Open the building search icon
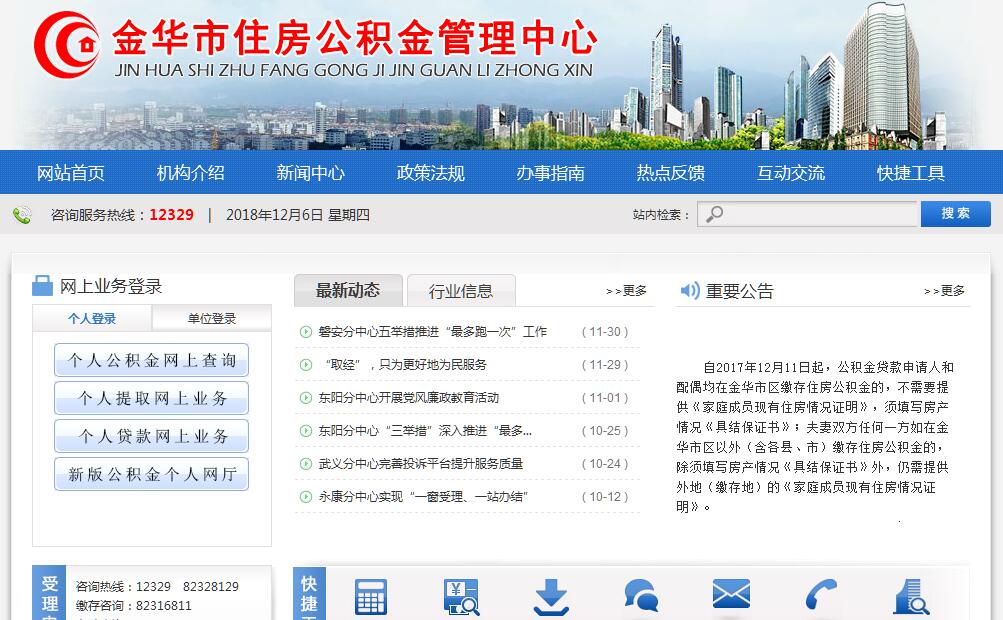Image resolution: width=1003 pixels, height=620 pixels. pos(911,597)
